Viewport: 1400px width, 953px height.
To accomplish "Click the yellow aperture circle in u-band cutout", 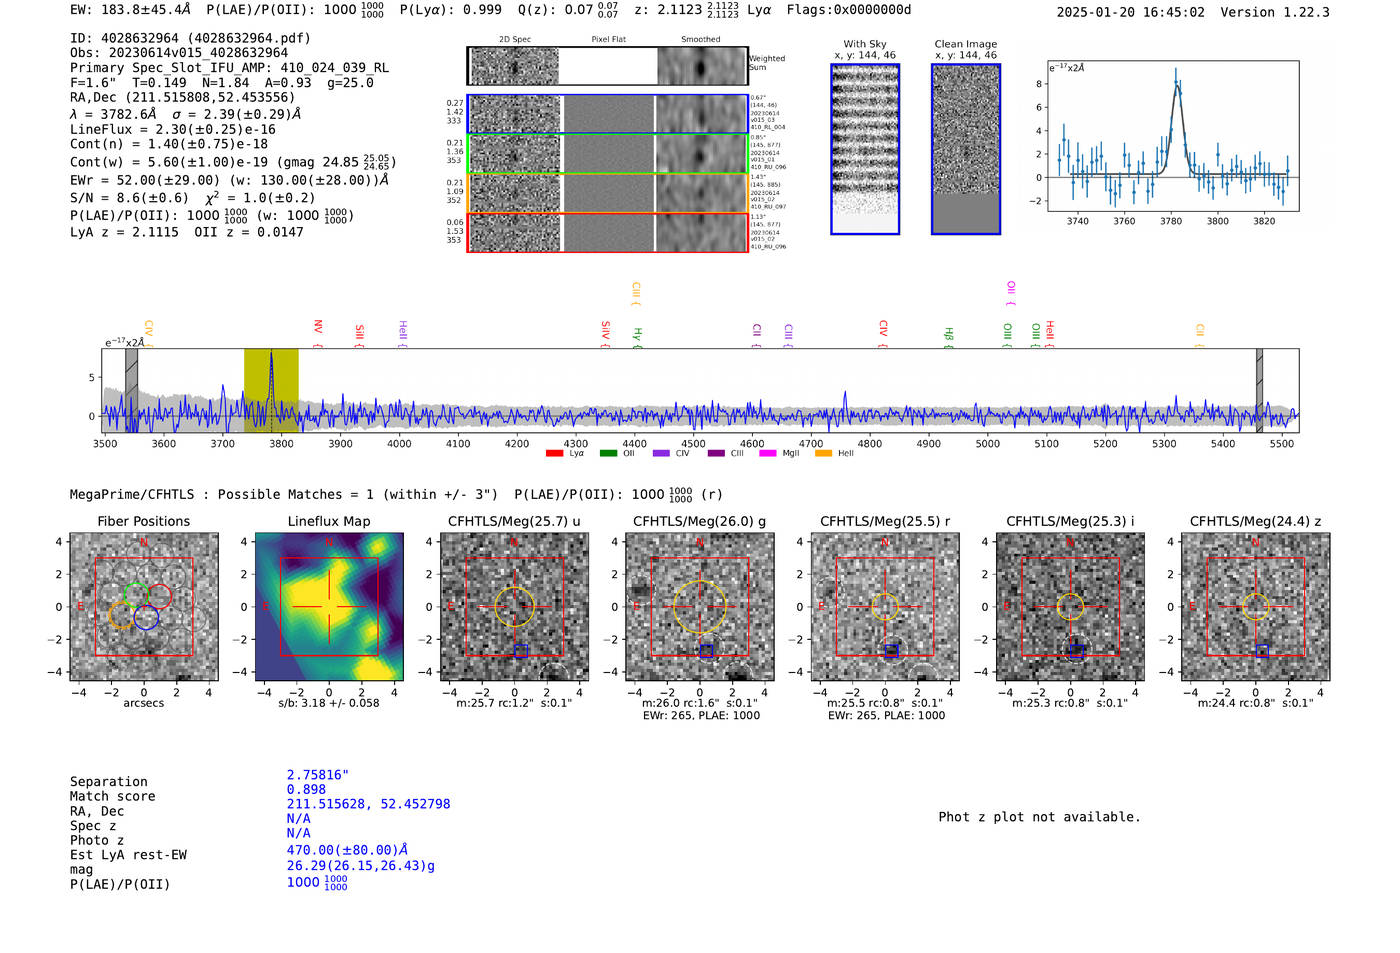I will 514,606.
